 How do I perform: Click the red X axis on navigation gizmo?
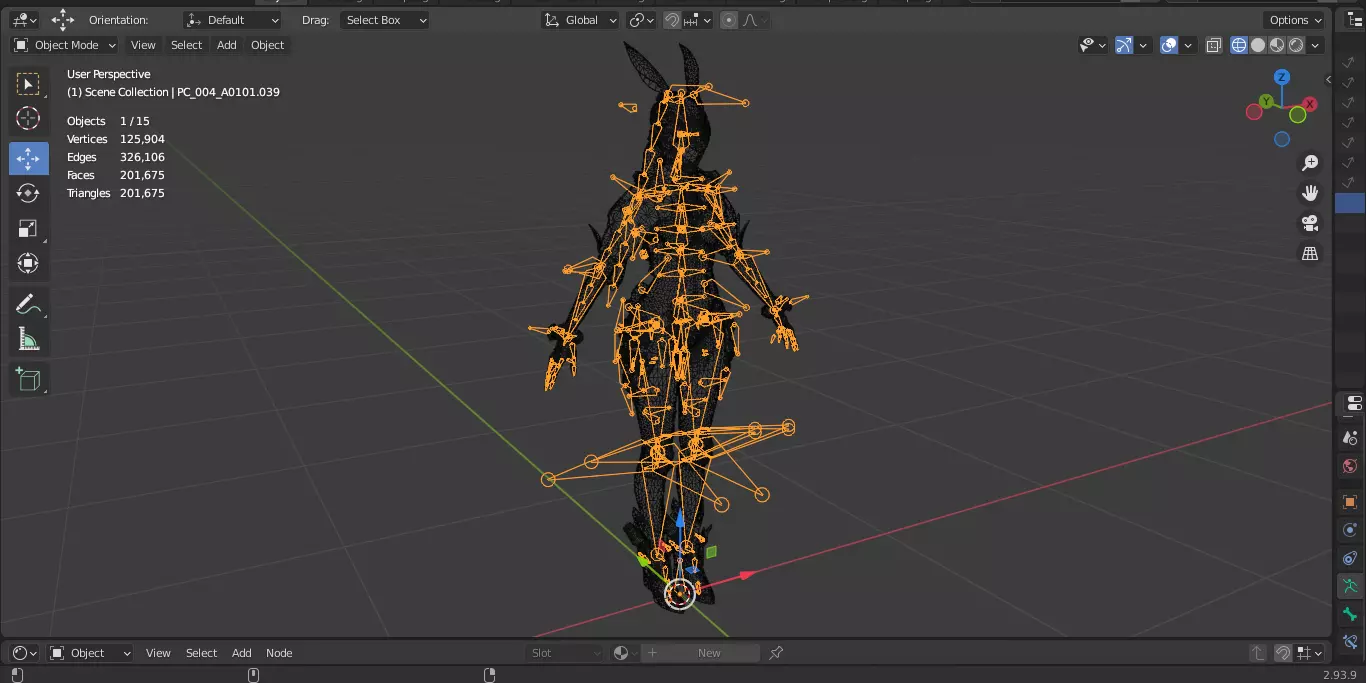(1309, 104)
